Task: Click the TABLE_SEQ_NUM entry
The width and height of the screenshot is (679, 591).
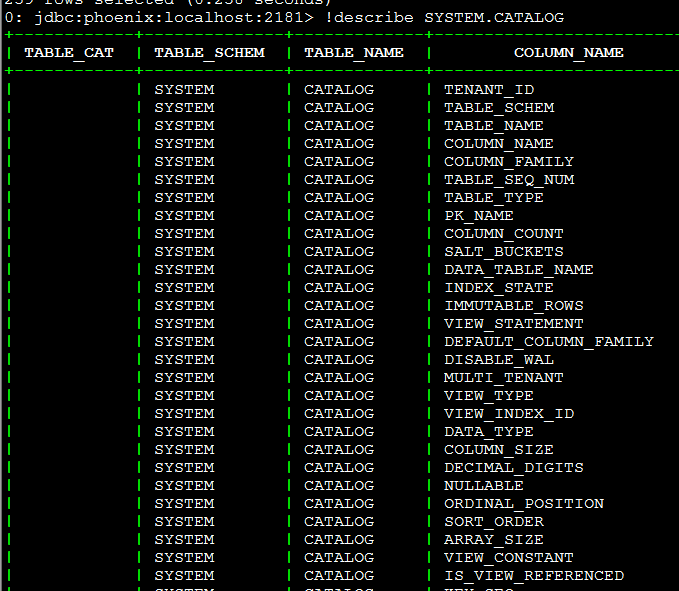Action: click(x=509, y=180)
